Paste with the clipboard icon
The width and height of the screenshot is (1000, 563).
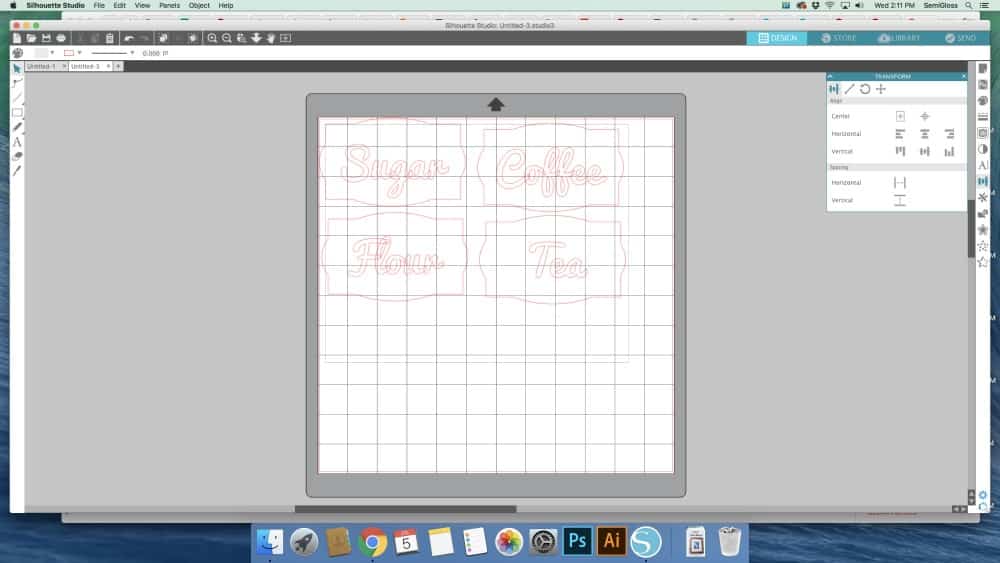click(110, 38)
